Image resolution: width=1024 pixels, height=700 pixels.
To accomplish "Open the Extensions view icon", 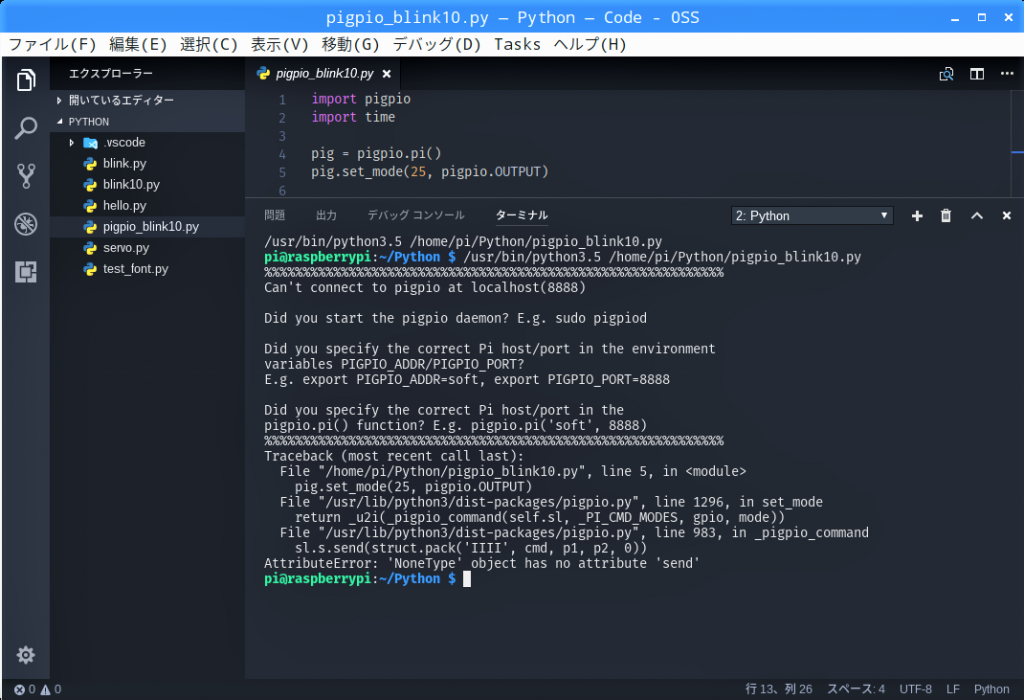I will [x=25, y=272].
